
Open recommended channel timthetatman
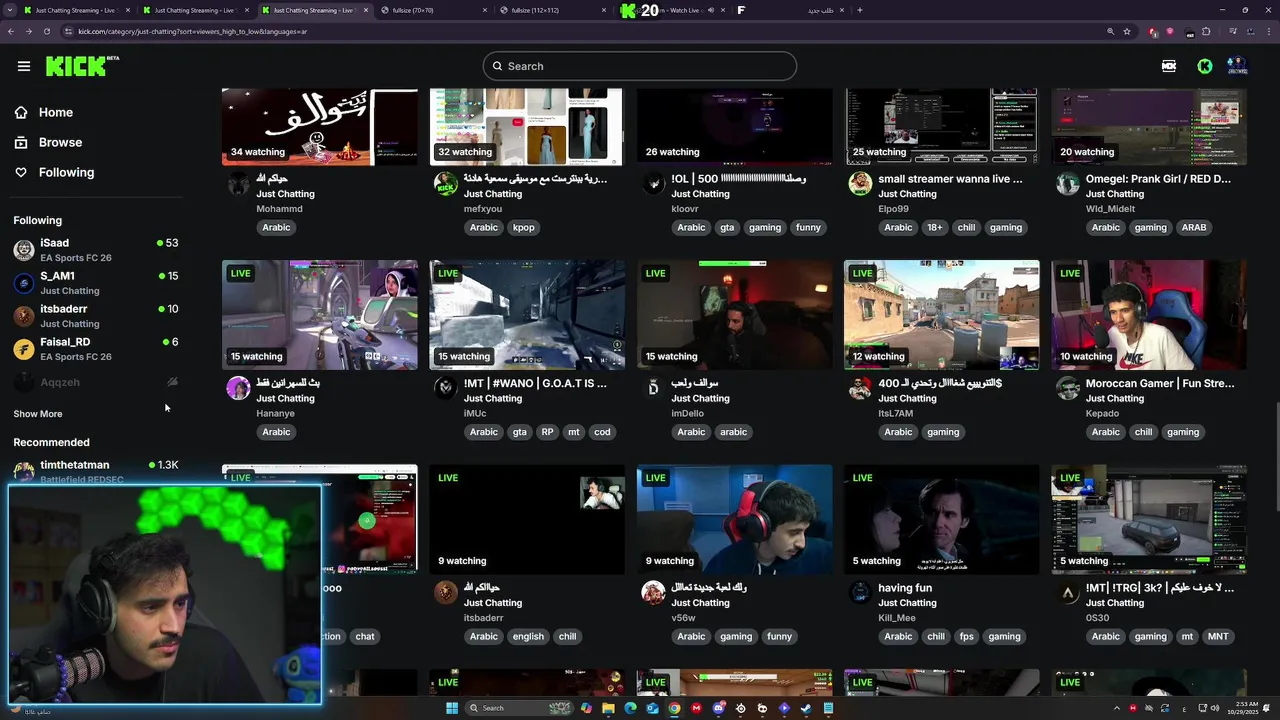pos(96,471)
